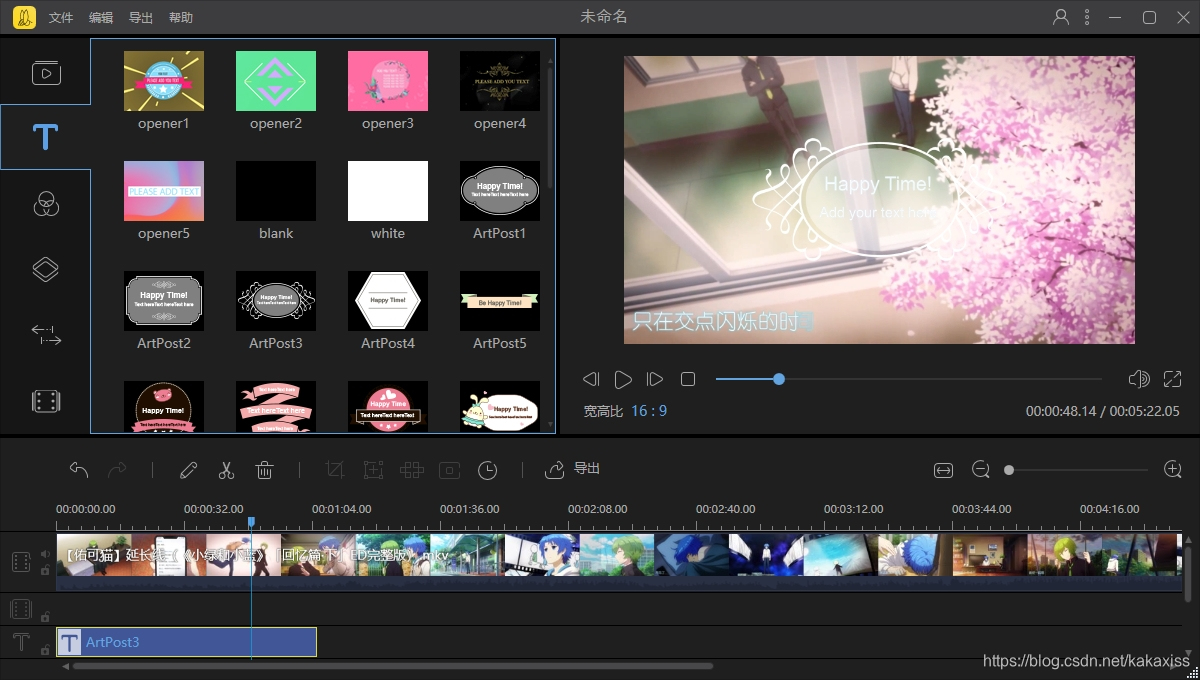Select the opener1 text template
This screenshot has width=1200, height=680.
tap(164, 81)
